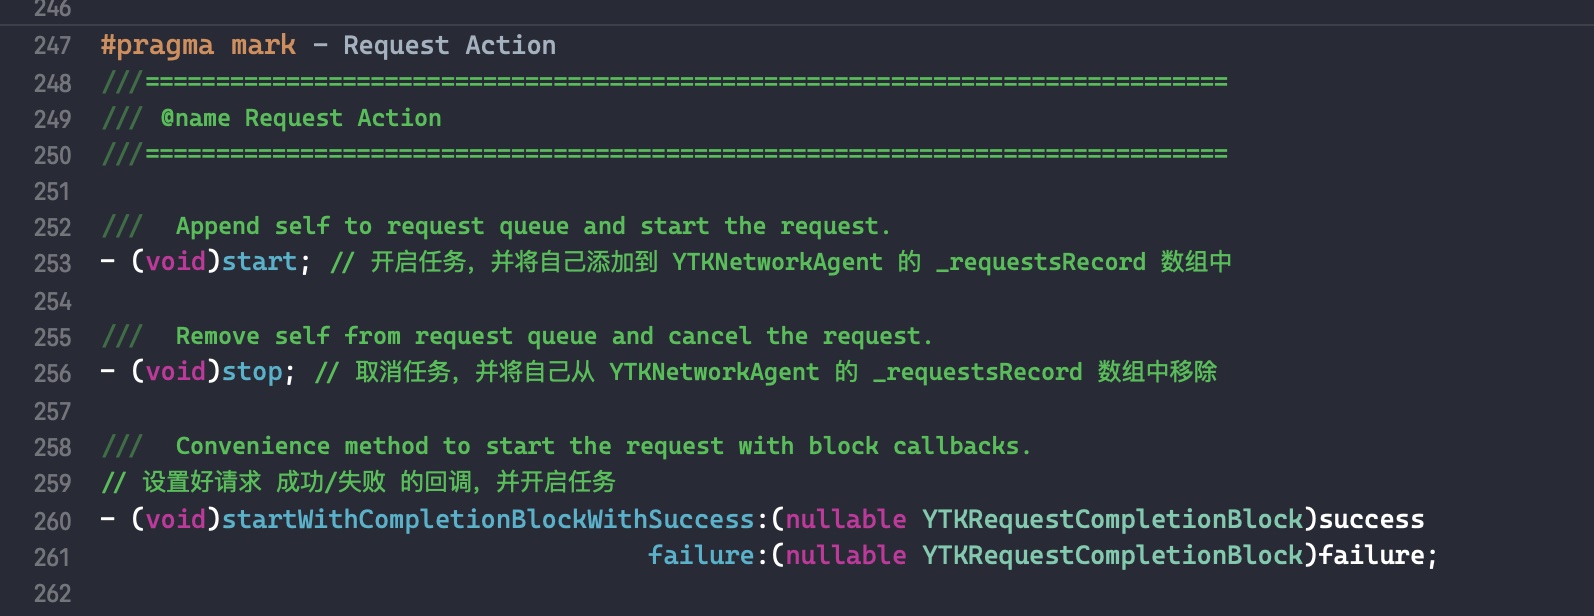Click YTKNetworkAgent in the start comment
The width and height of the screenshot is (1594, 616).
[777, 262]
